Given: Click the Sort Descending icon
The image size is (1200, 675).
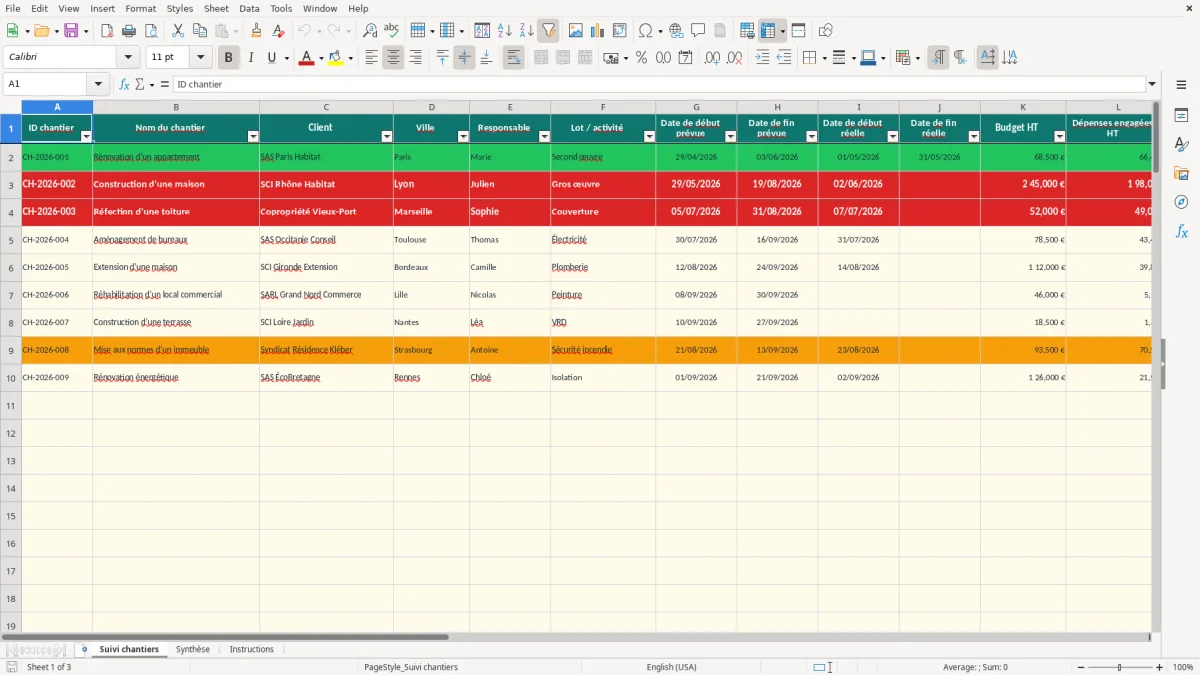Looking at the screenshot, I should tap(526, 31).
